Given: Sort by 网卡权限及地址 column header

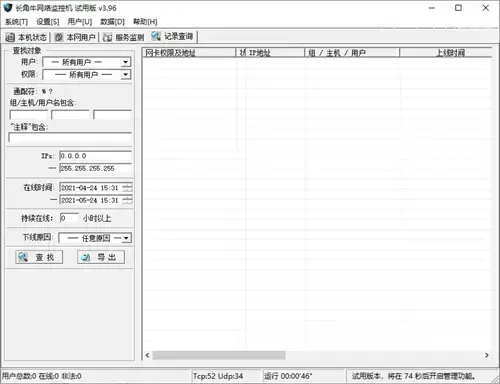Looking at the screenshot, I should point(189,53).
